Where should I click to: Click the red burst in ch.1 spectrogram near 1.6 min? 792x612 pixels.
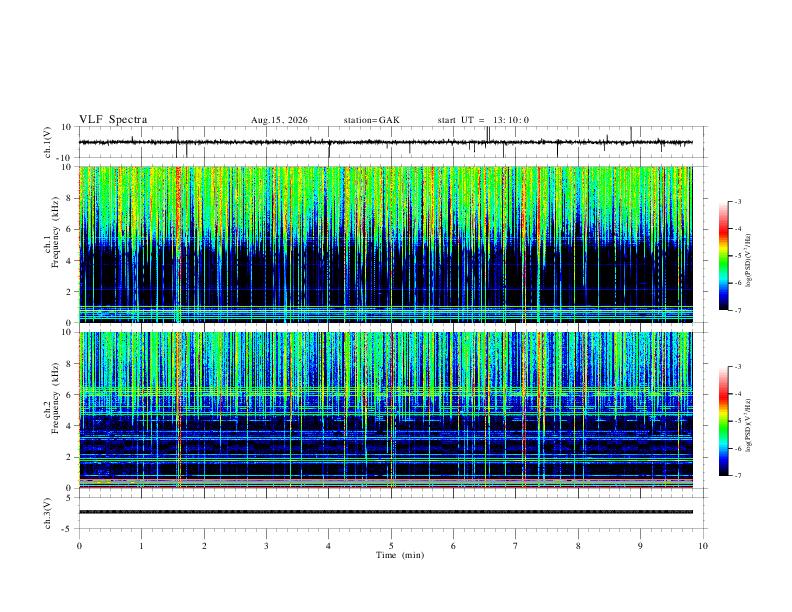(x=178, y=244)
